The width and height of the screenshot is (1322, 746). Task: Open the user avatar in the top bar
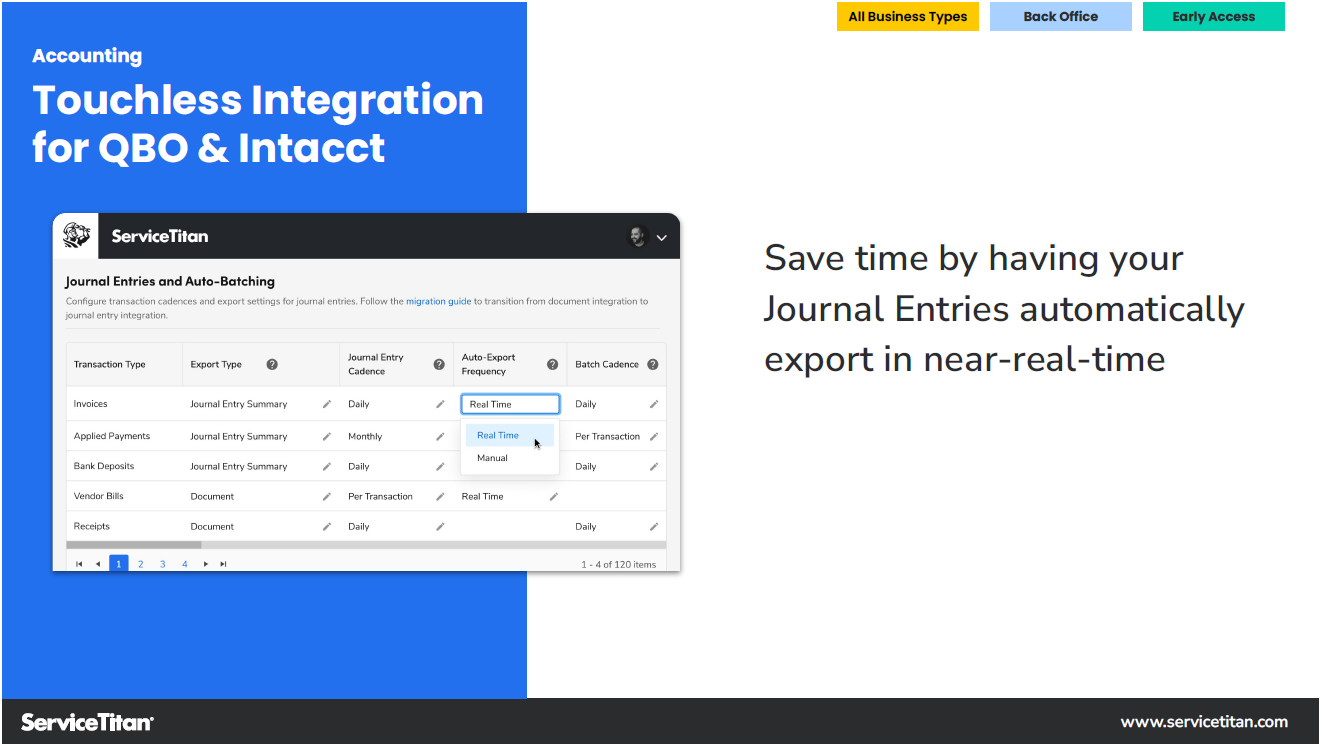click(x=637, y=237)
